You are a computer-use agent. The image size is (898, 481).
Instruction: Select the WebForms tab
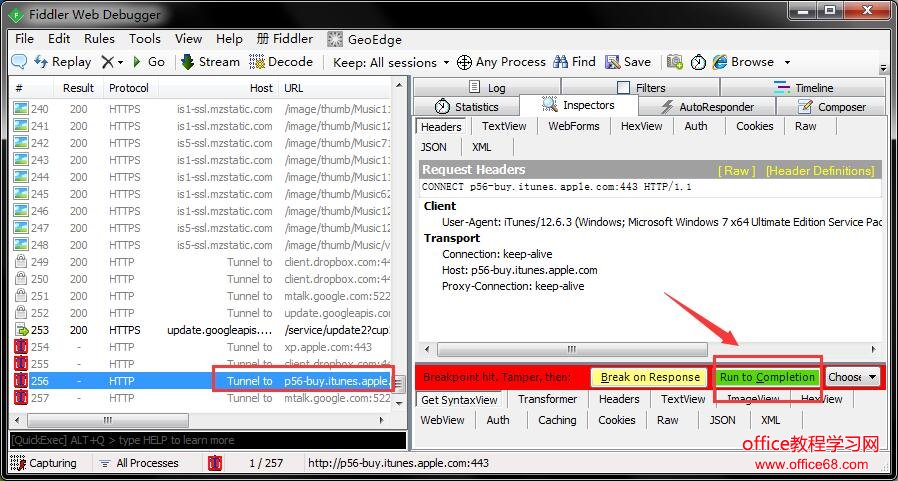[x=573, y=126]
